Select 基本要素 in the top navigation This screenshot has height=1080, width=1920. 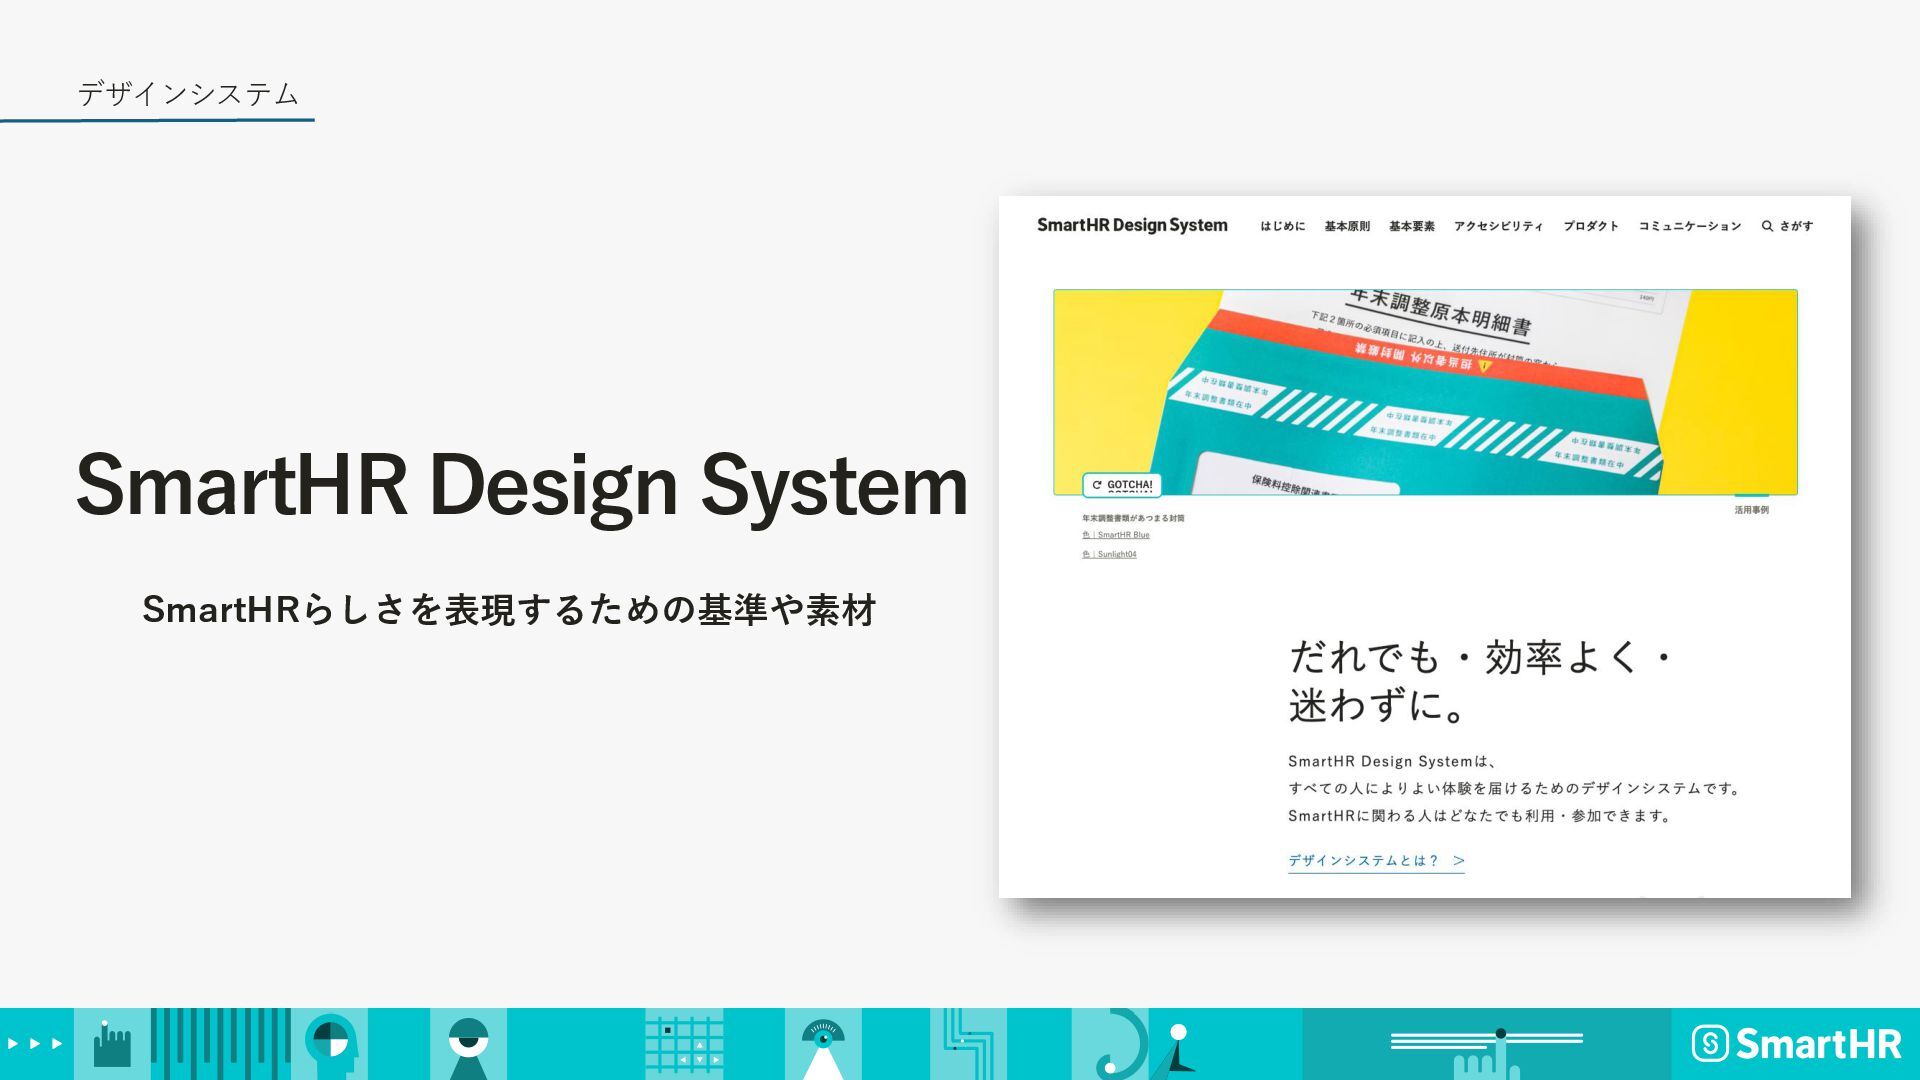pos(1411,226)
